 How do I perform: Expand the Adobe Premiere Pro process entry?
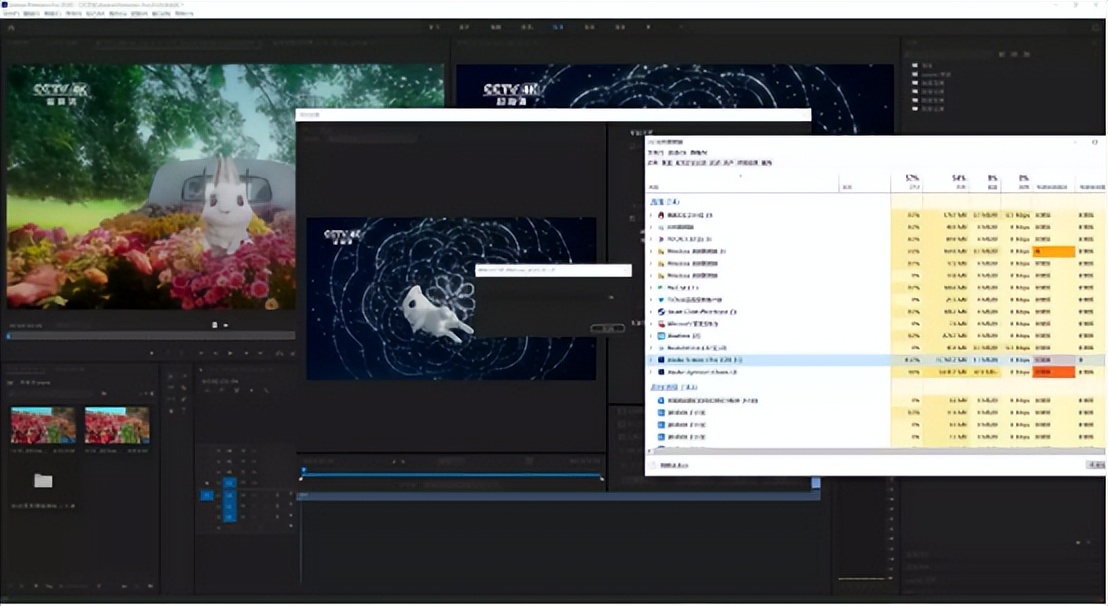click(x=650, y=359)
